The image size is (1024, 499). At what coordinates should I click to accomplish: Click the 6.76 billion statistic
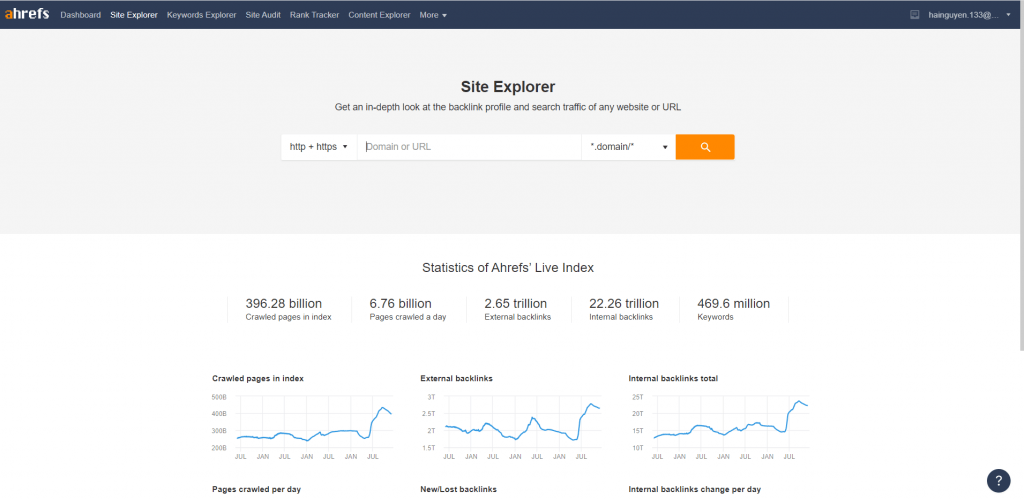click(400, 304)
